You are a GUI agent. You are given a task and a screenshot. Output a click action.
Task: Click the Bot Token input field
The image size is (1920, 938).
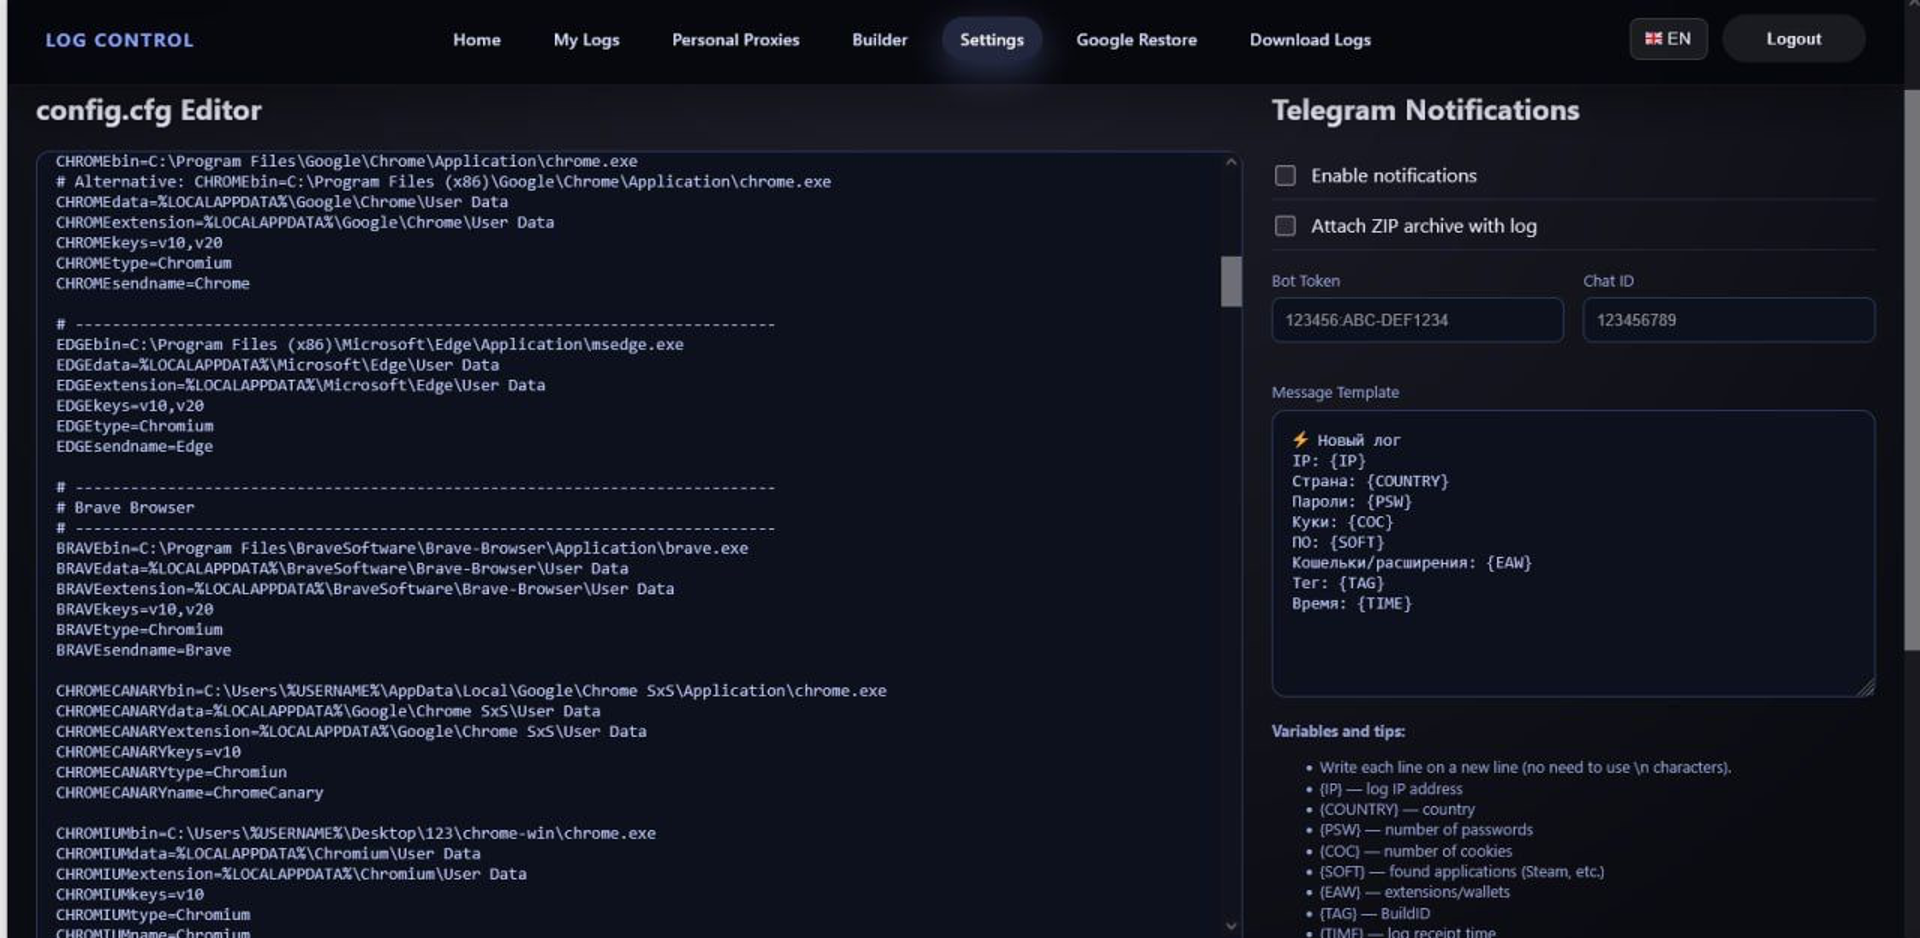tap(1416, 320)
